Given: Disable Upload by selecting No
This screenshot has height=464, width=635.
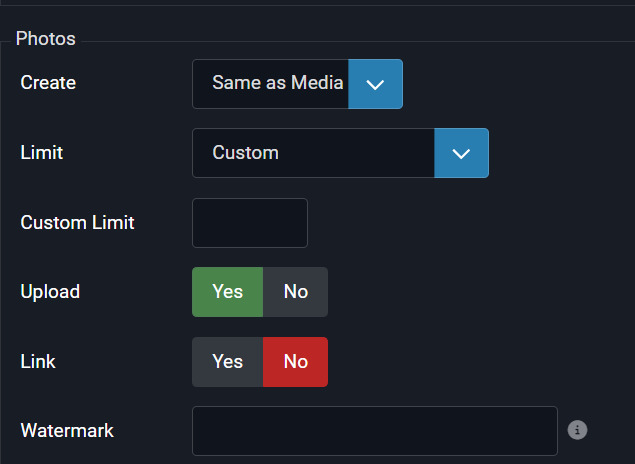Looking at the screenshot, I should (295, 292).
